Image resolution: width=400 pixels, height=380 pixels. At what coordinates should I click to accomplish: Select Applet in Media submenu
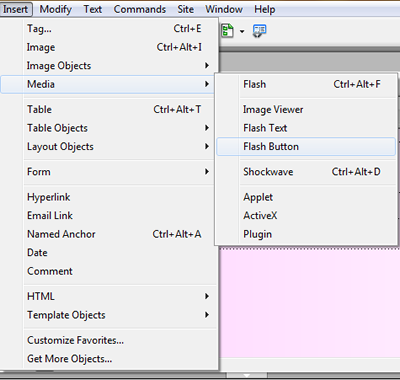pos(306,197)
